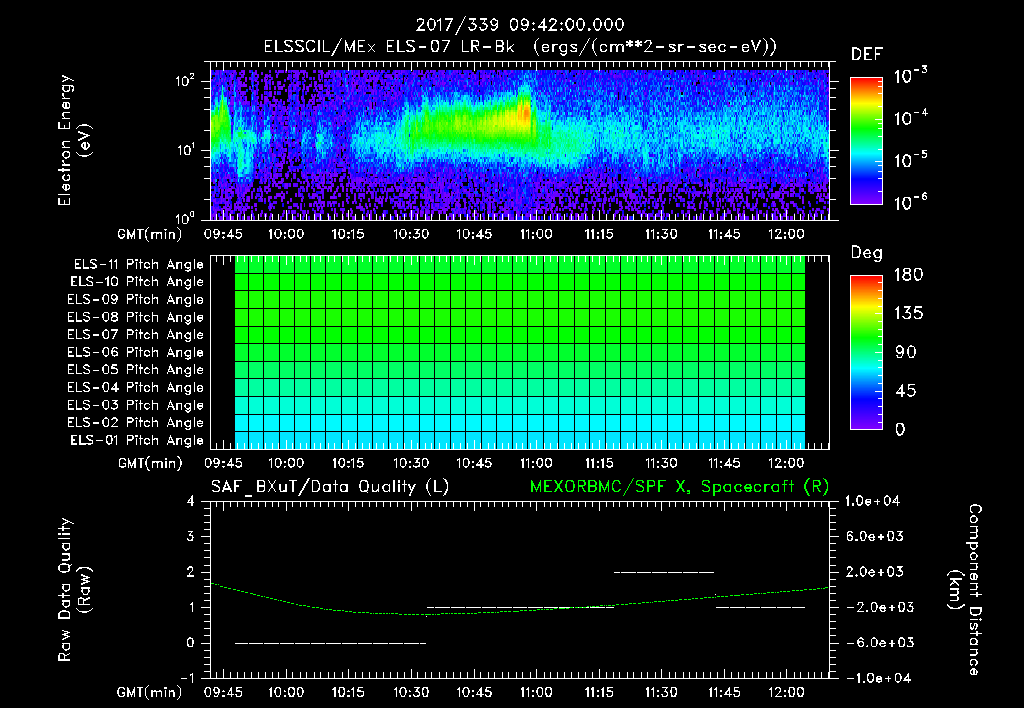
Task: Click the 180 value on the Deg scale
Action: tap(908, 275)
